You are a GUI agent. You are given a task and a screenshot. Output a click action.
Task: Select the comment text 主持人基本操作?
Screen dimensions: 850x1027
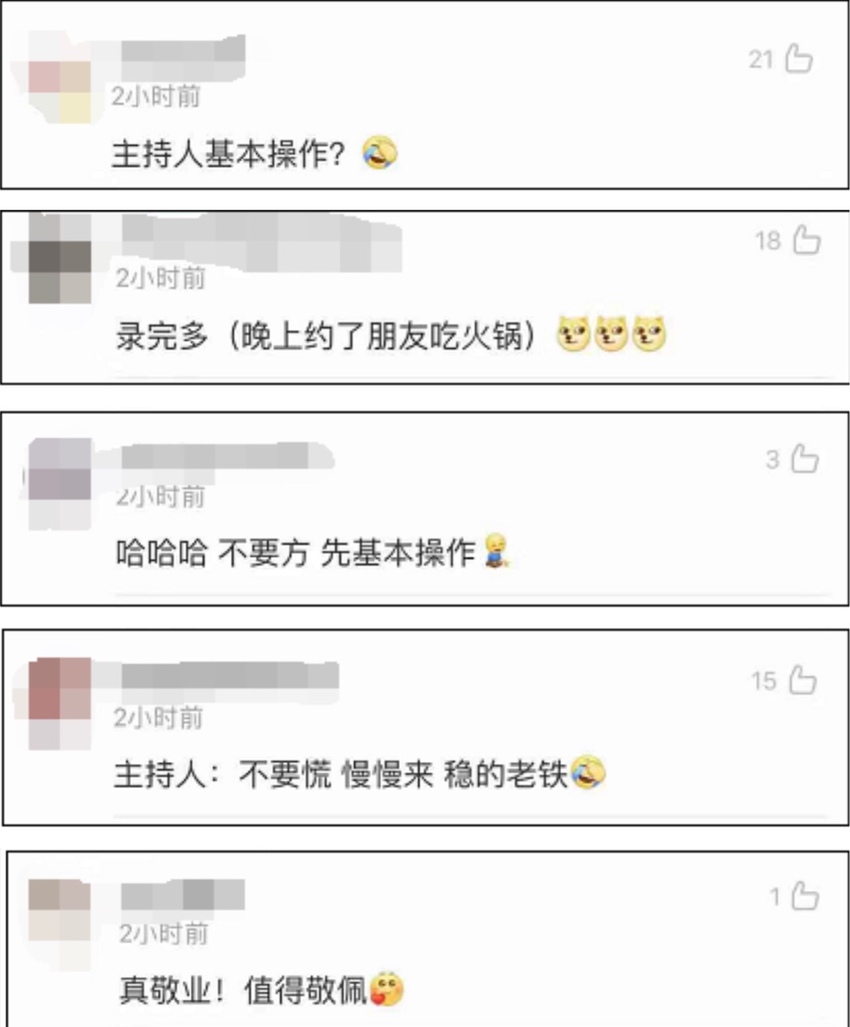coord(228,155)
